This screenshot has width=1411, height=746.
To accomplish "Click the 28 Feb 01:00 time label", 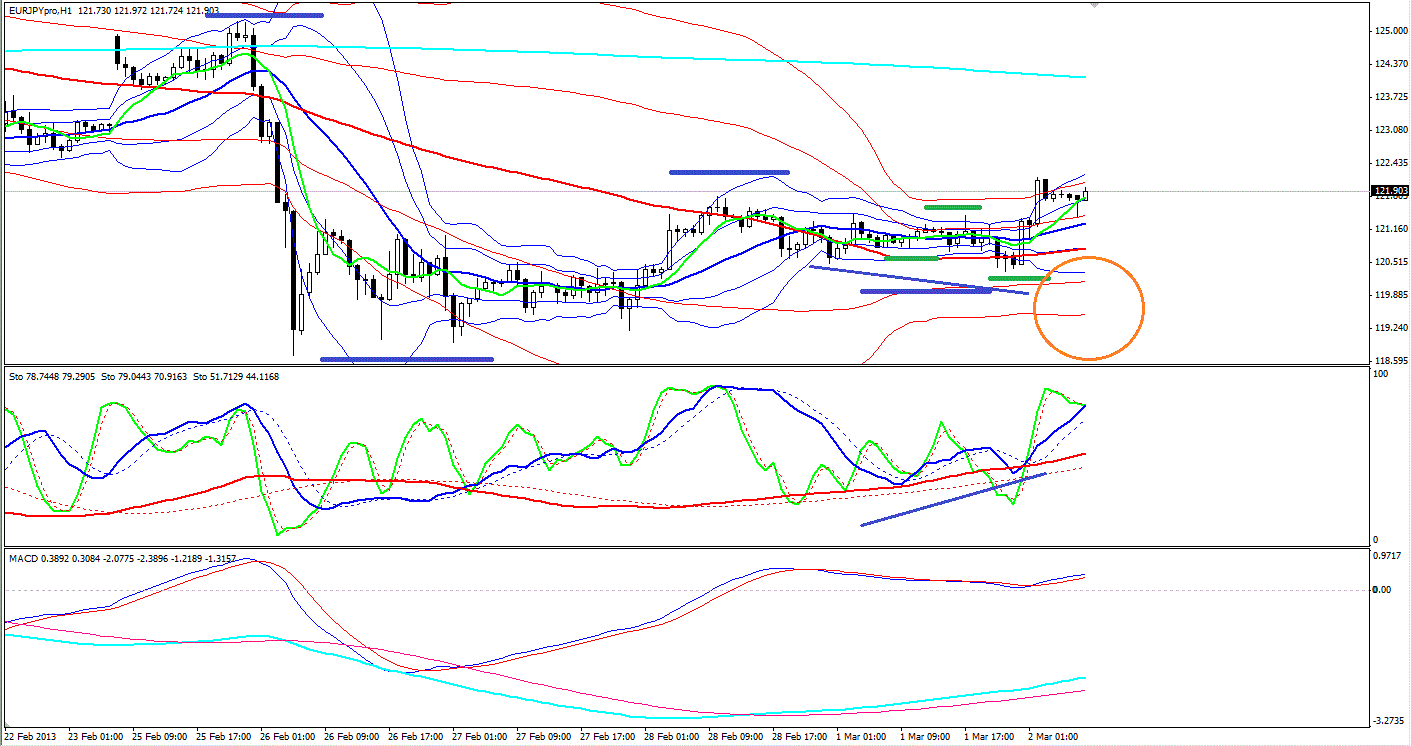I will pos(673,737).
